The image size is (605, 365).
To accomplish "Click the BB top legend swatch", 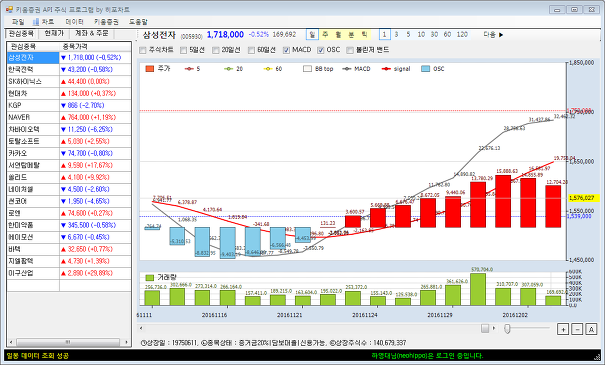I will coord(307,69).
